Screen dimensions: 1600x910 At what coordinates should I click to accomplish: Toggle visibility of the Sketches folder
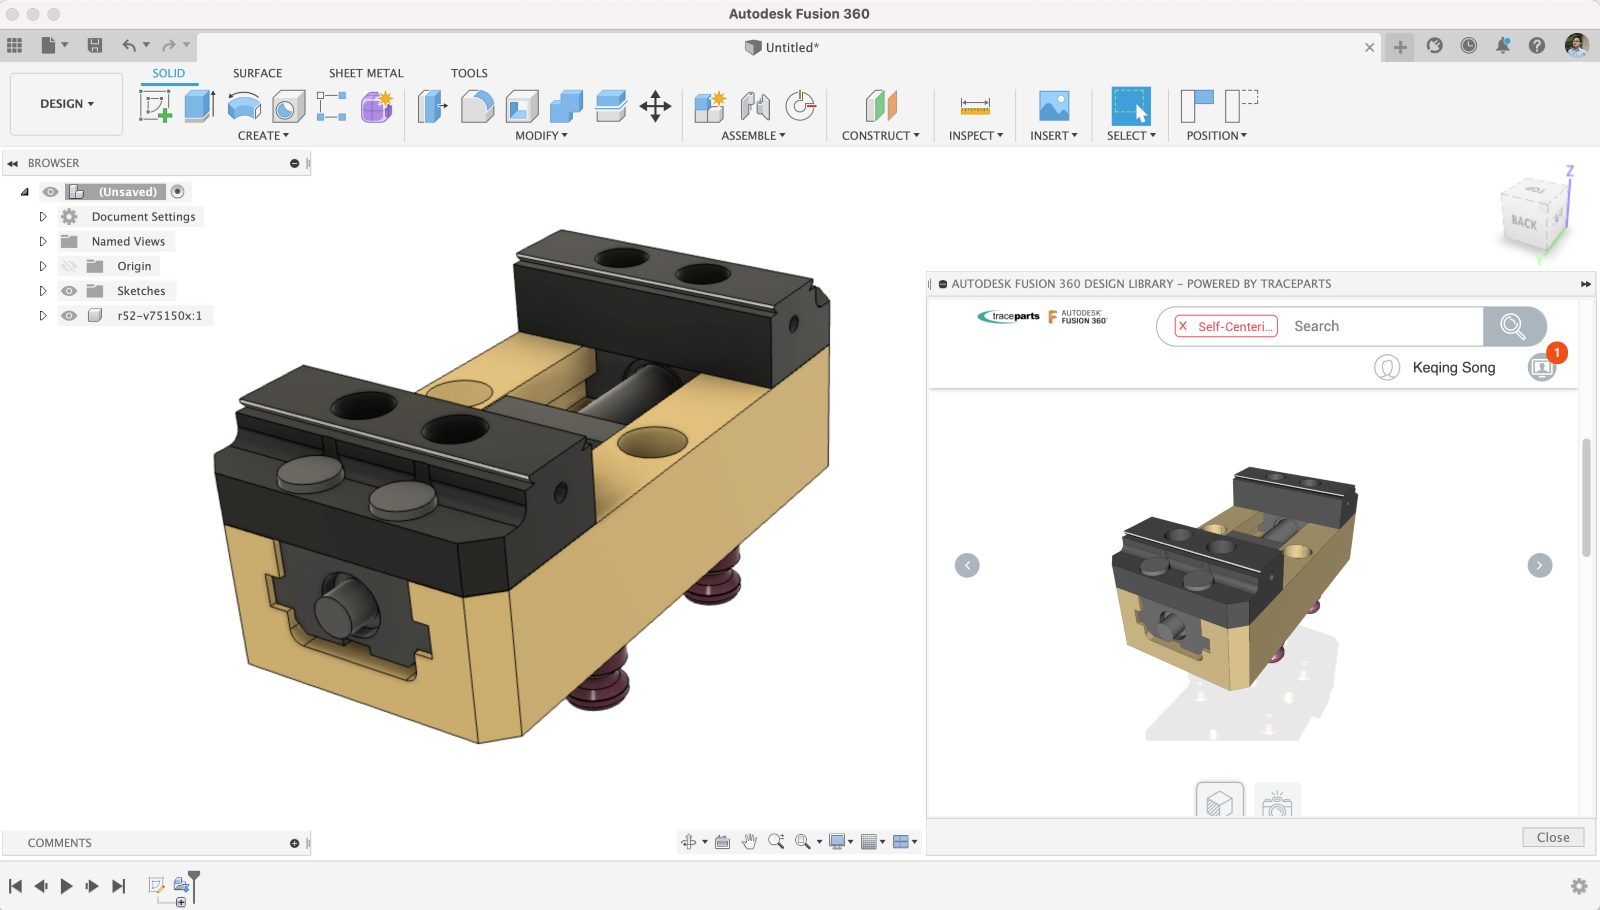pos(68,290)
